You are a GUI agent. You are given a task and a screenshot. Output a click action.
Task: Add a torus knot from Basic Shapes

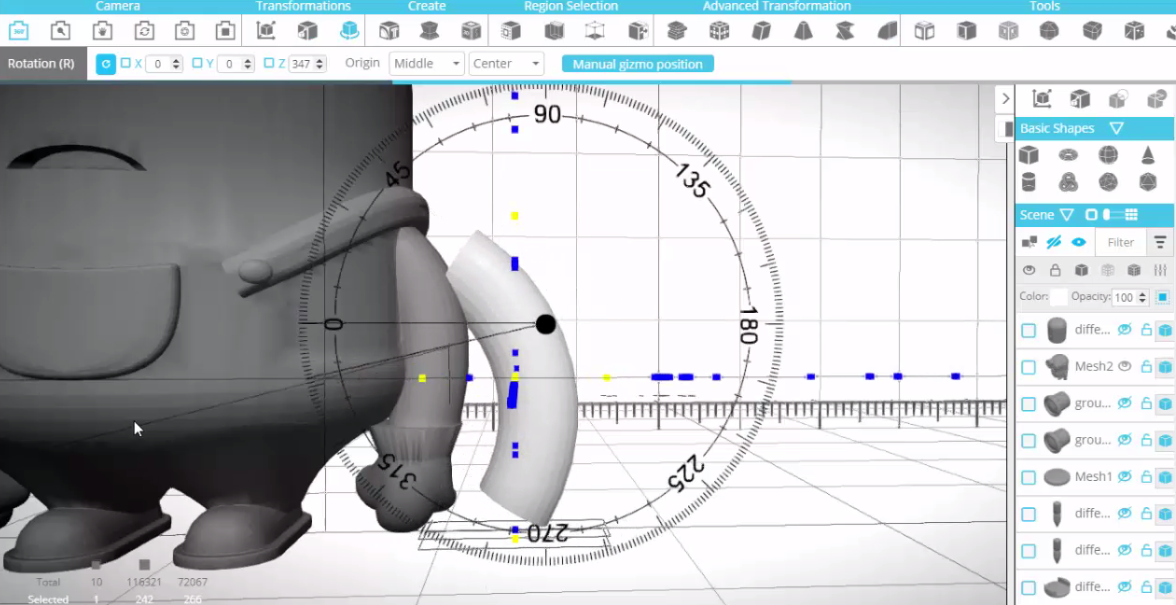click(x=1068, y=181)
